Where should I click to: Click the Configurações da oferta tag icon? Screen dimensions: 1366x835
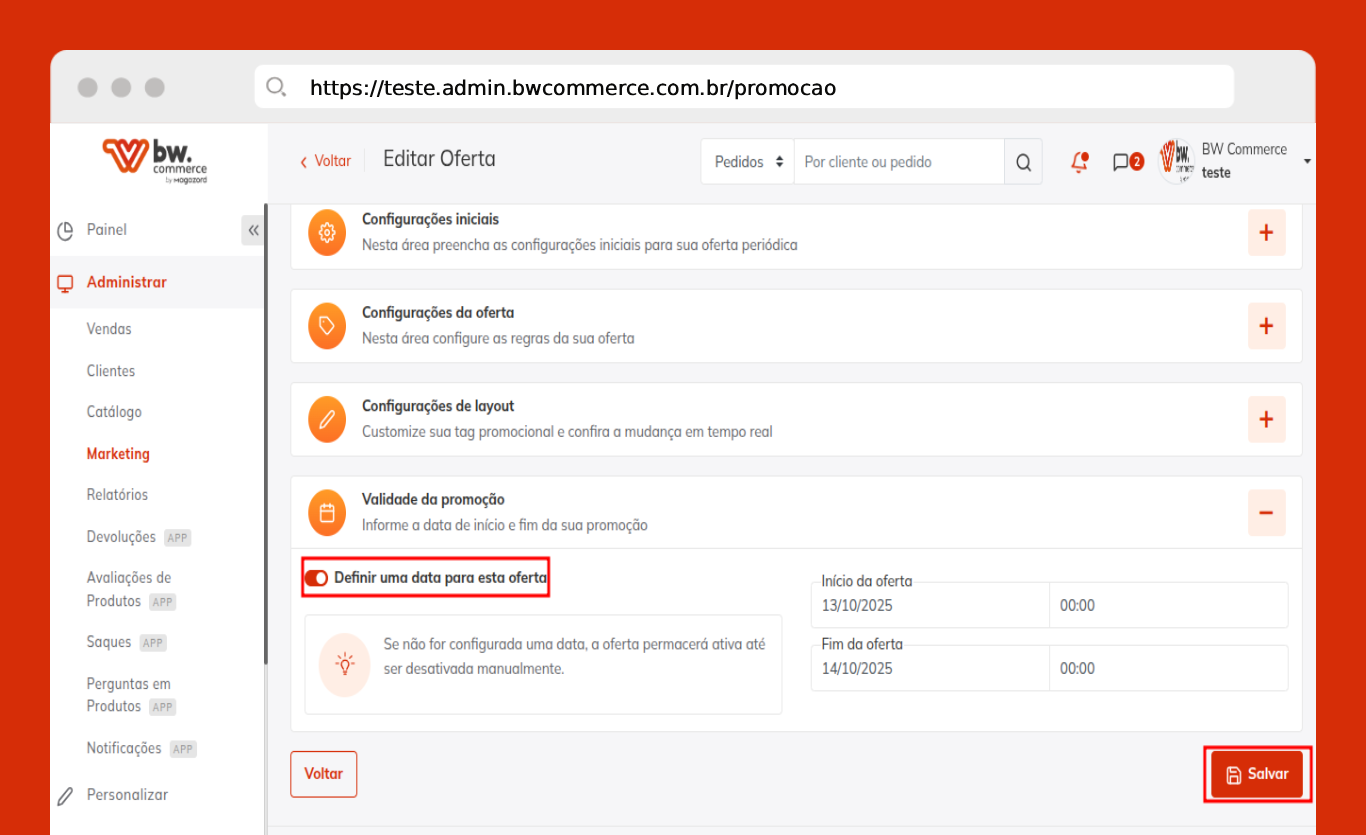pyautogui.click(x=326, y=326)
